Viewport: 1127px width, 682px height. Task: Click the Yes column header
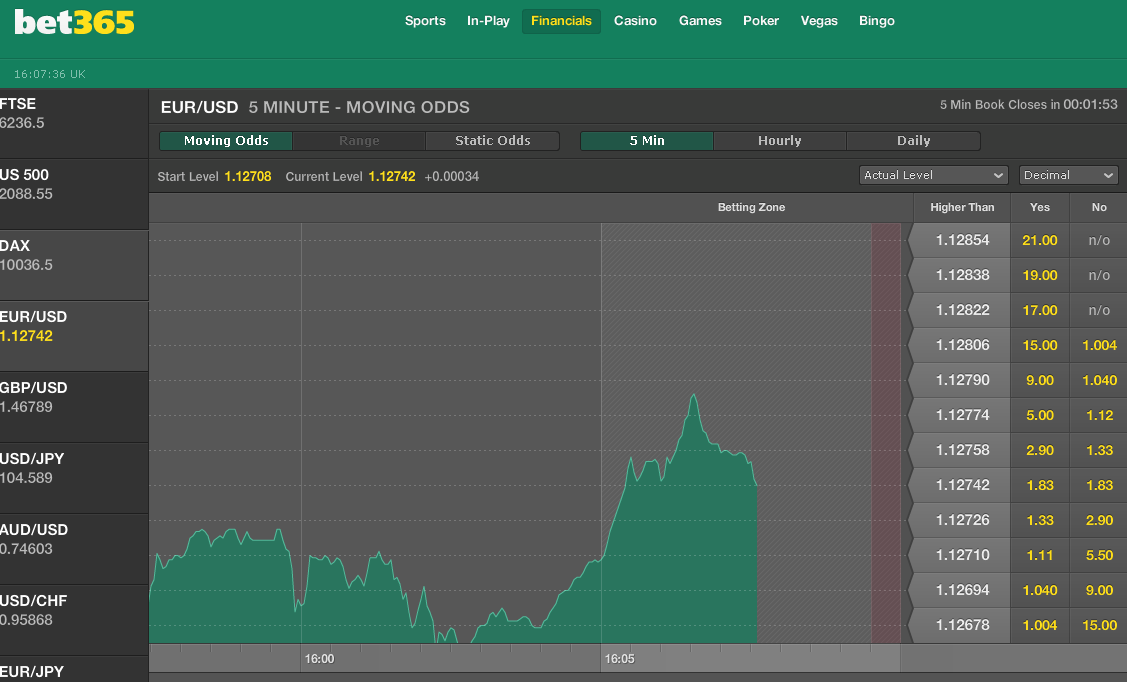click(x=1039, y=207)
